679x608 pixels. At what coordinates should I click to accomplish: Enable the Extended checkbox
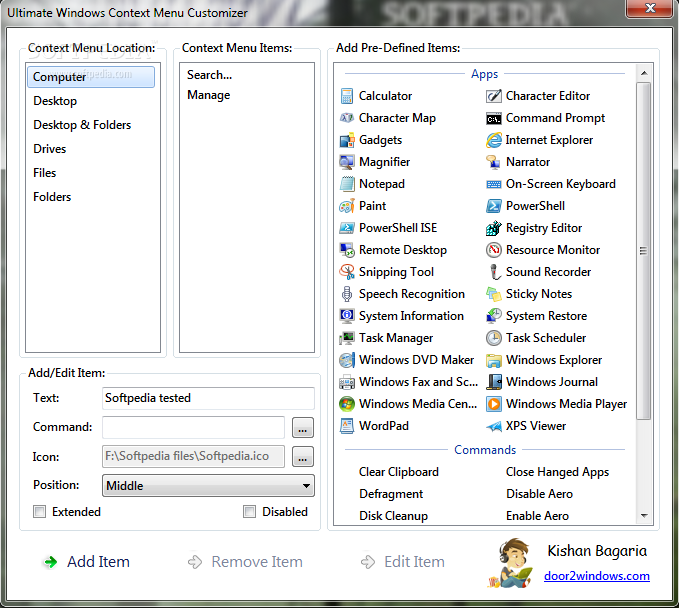[x=39, y=512]
